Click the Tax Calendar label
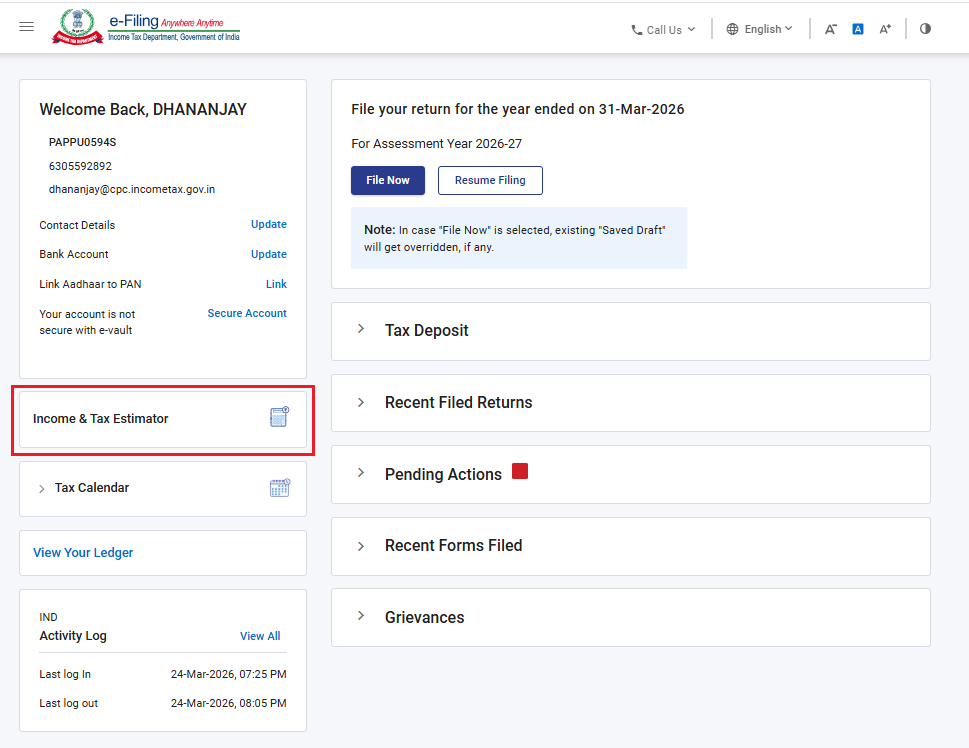The height and width of the screenshot is (748, 969). click(x=91, y=488)
